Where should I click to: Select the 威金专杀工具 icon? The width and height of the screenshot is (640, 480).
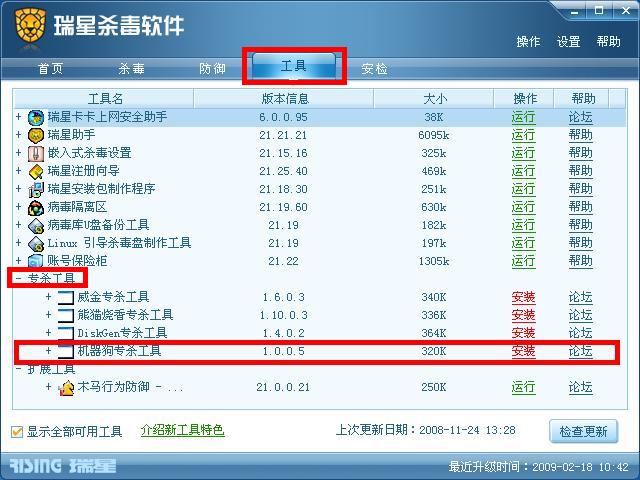pyautogui.click(x=66, y=297)
